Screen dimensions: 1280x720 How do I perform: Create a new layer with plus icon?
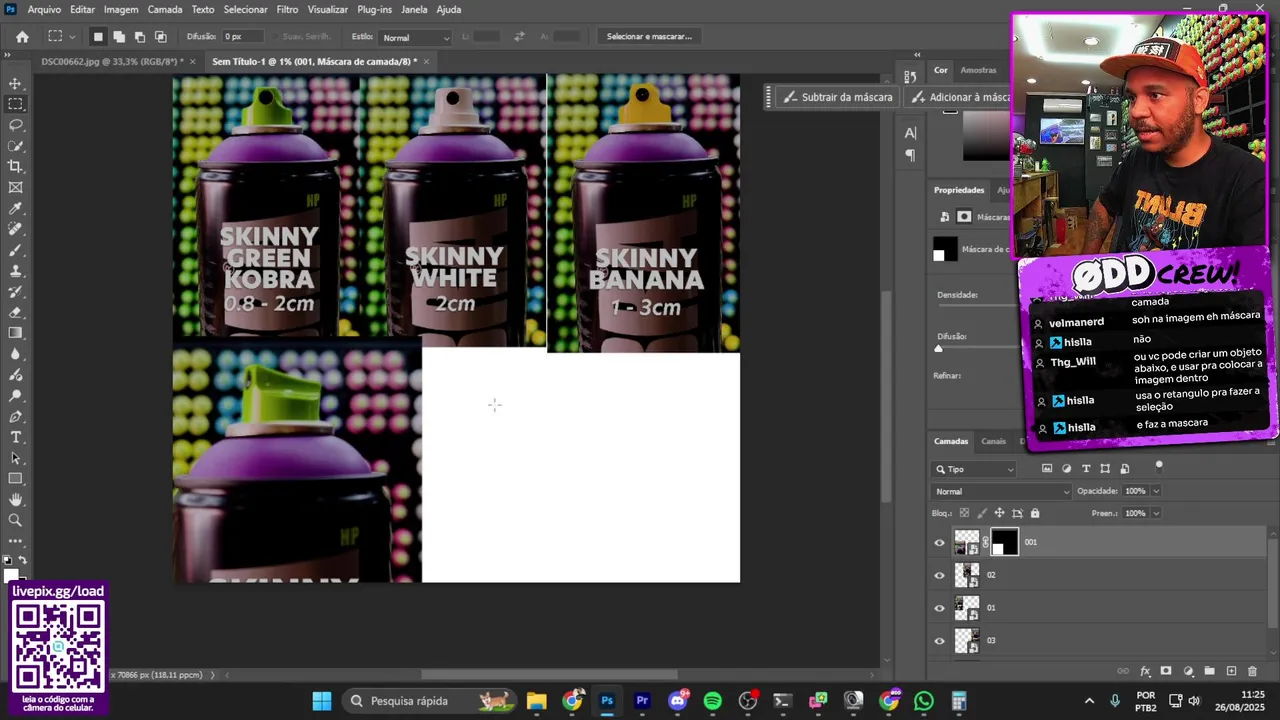(x=1231, y=671)
